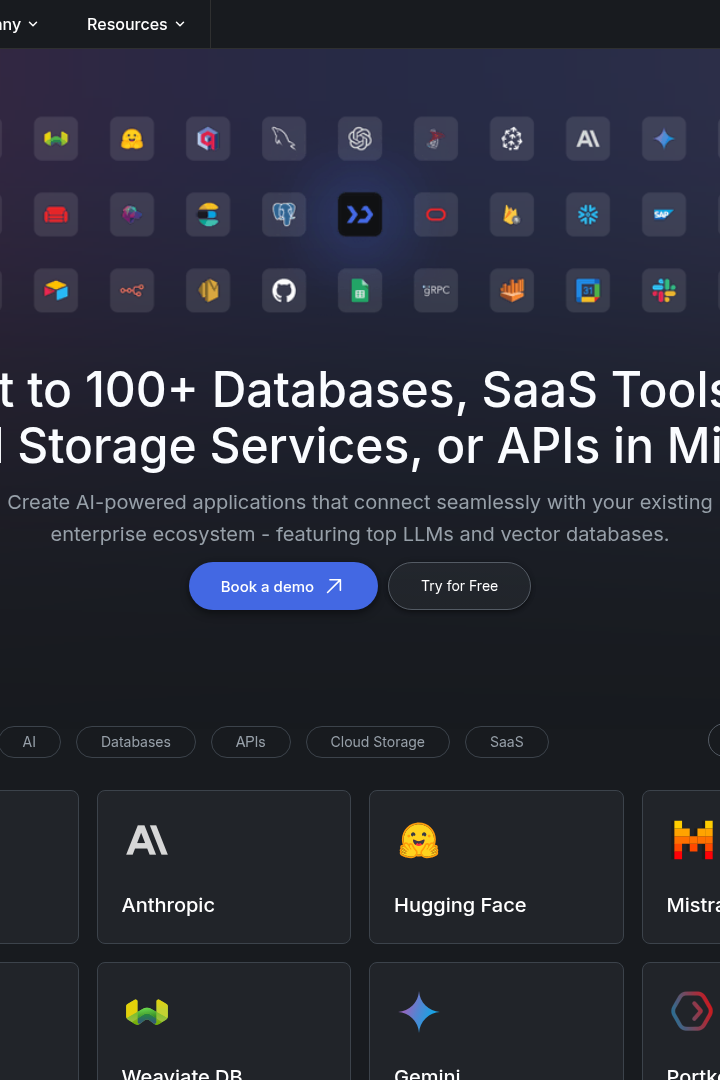This screenshot has width=720, height=1080.
Task: Click the purple gem icon beside the Couchbase icon
Action: (132, 214)
